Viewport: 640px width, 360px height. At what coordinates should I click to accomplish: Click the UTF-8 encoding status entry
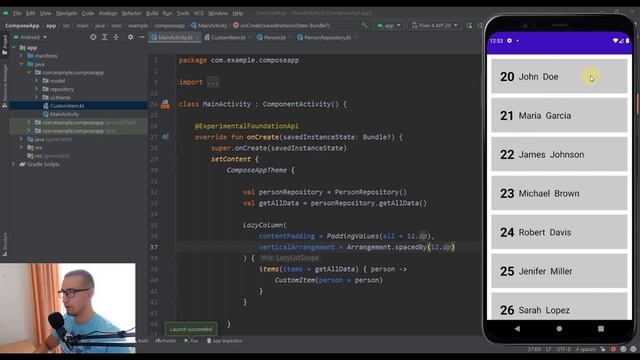(x=563, y=349)
